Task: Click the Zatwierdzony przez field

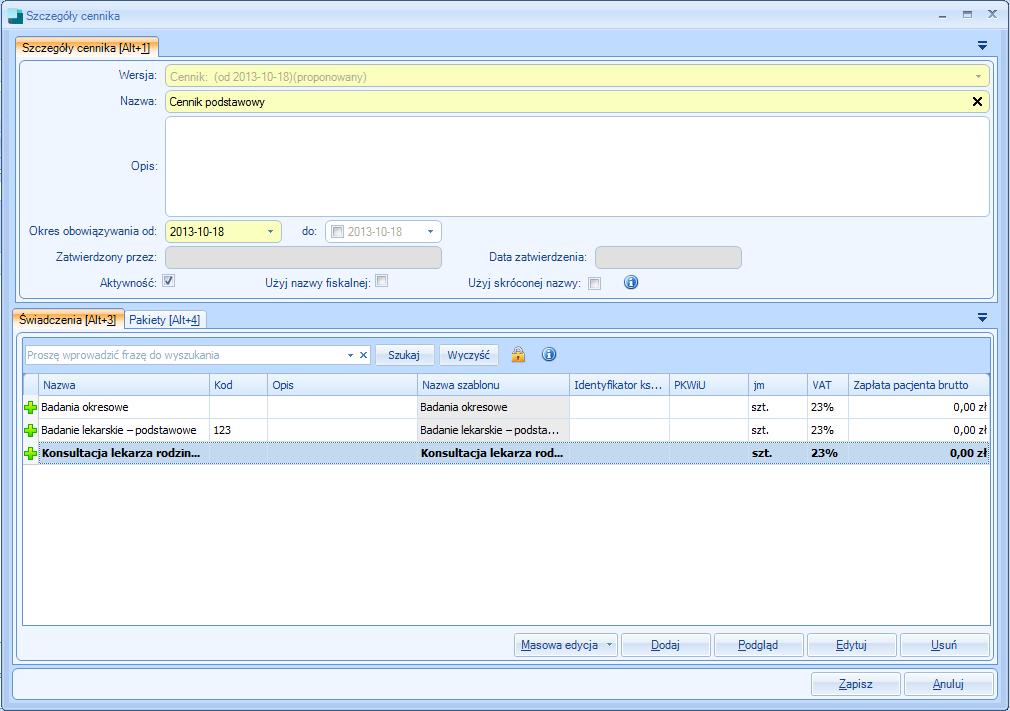Action: click(303, 257)
